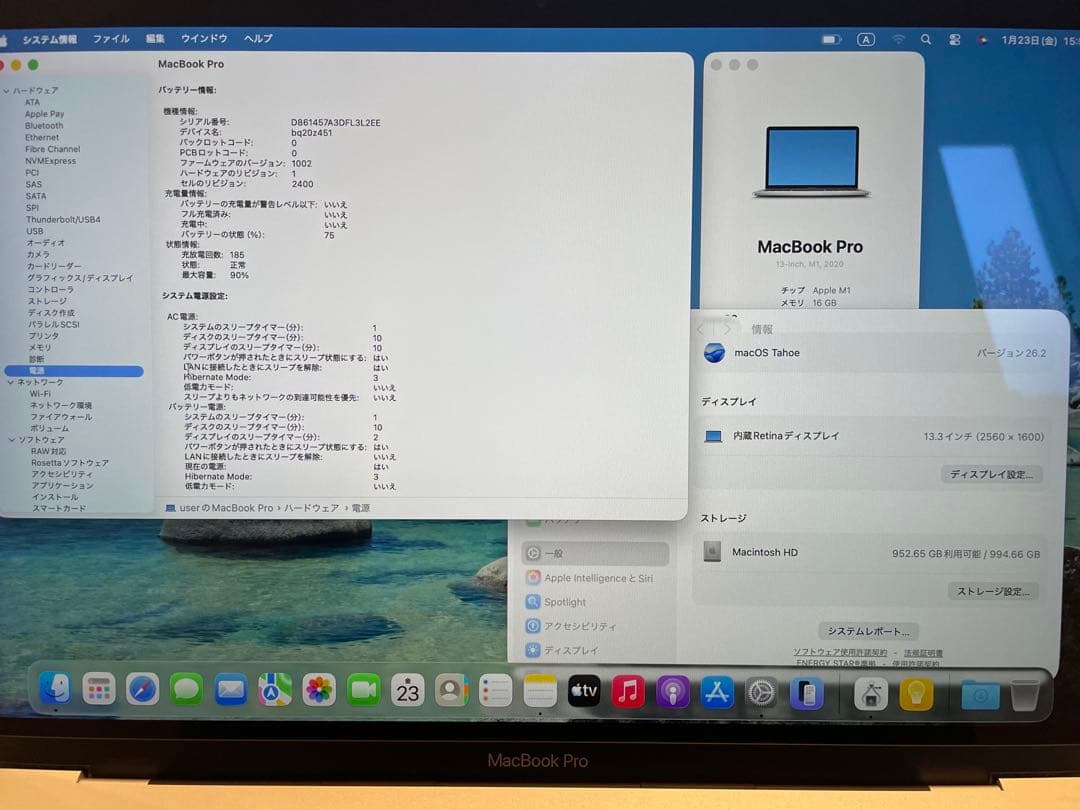Select the Macintosh HD storage entry

(766, 551)
